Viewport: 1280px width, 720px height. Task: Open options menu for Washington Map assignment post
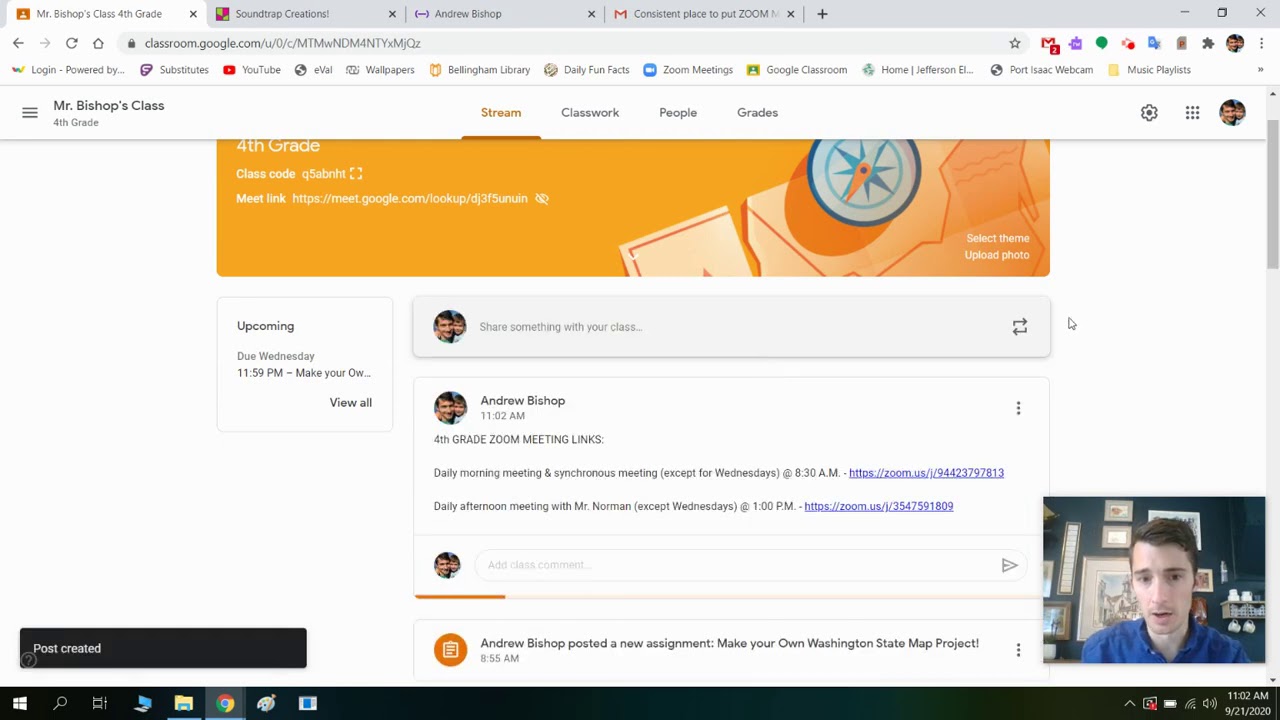[x=1018, y=650]
